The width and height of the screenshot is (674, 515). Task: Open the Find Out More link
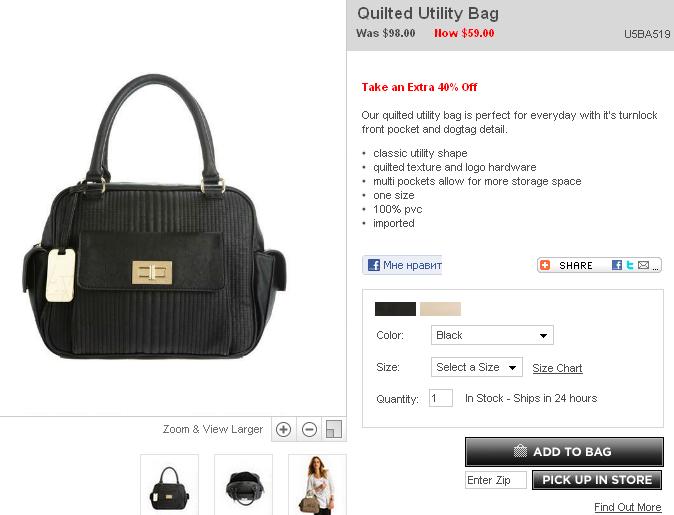[628, 507]
